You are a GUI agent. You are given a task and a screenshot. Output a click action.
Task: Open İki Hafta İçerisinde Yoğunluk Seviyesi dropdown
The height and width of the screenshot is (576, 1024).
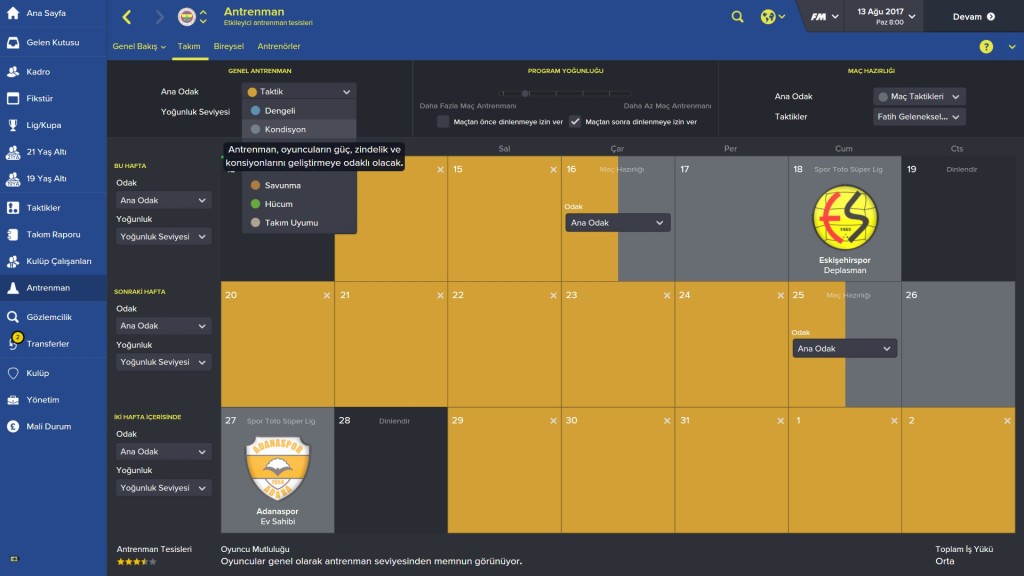pyautogui.click(x=163, y=488)
